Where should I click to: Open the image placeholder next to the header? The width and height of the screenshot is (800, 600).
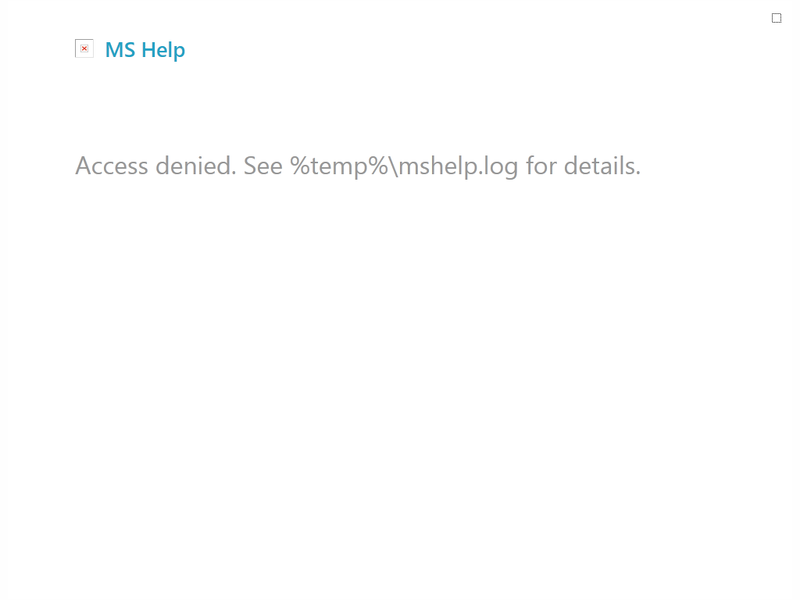[83, 47]
